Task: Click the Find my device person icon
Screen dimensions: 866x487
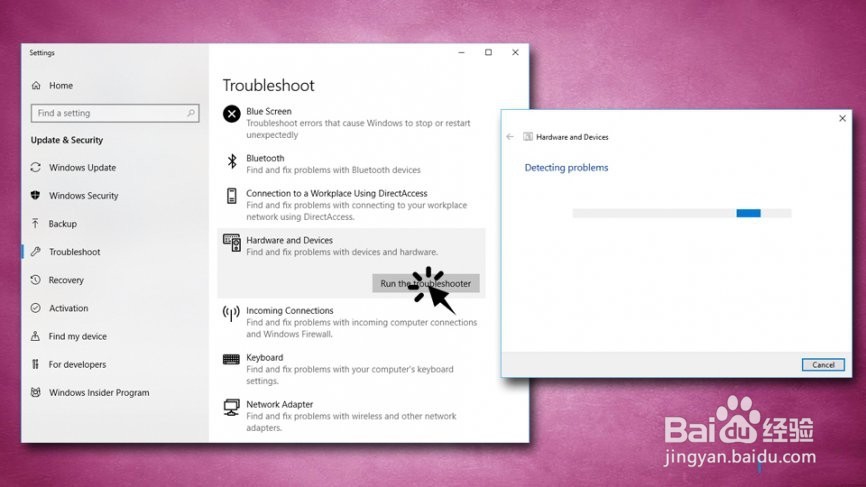Action: [36, 336]
